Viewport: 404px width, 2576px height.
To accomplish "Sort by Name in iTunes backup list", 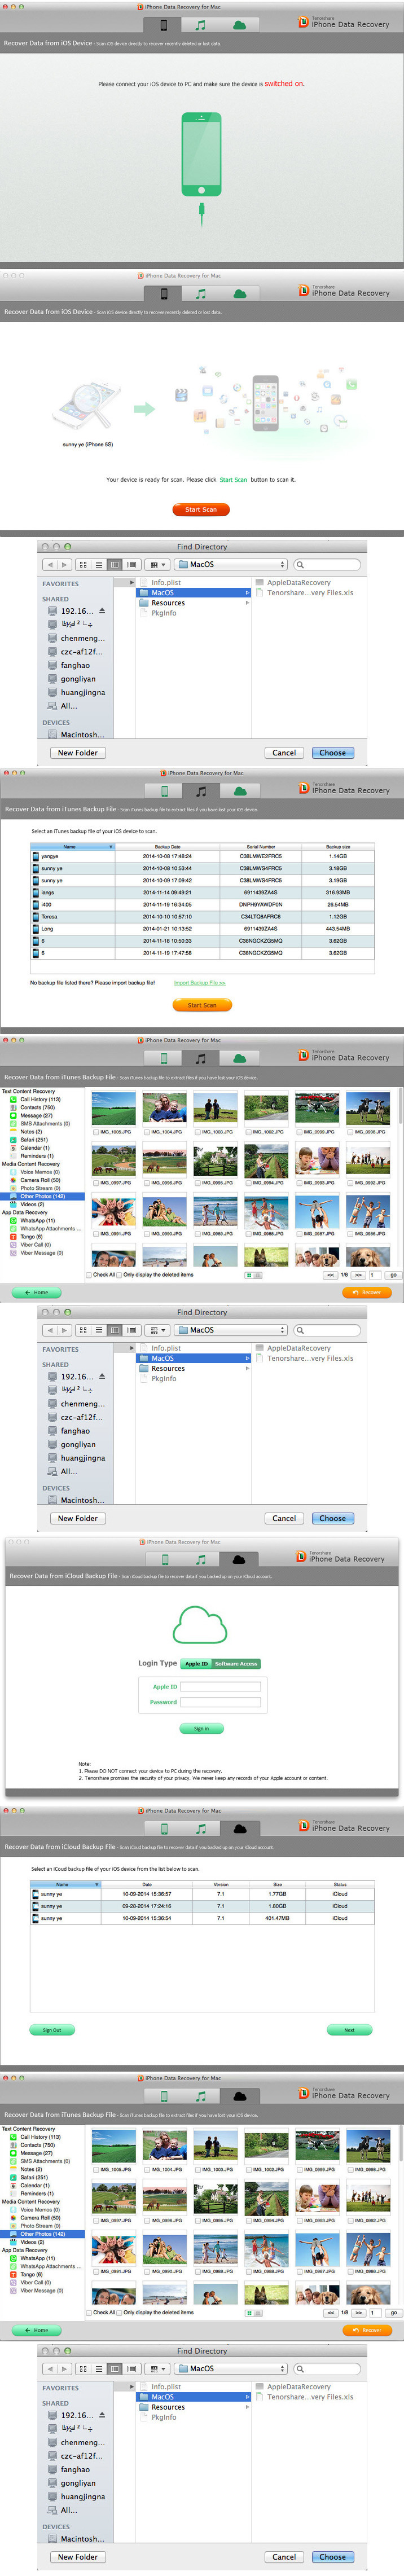I will click(x=72, y=846).
